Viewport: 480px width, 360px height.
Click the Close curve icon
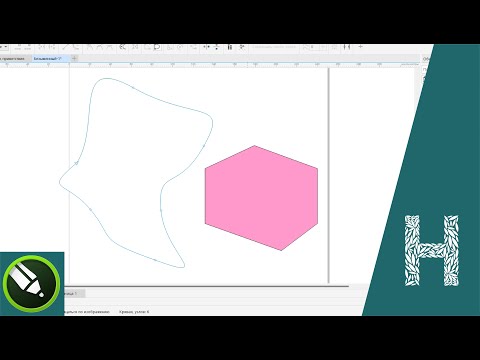(157, 47)
